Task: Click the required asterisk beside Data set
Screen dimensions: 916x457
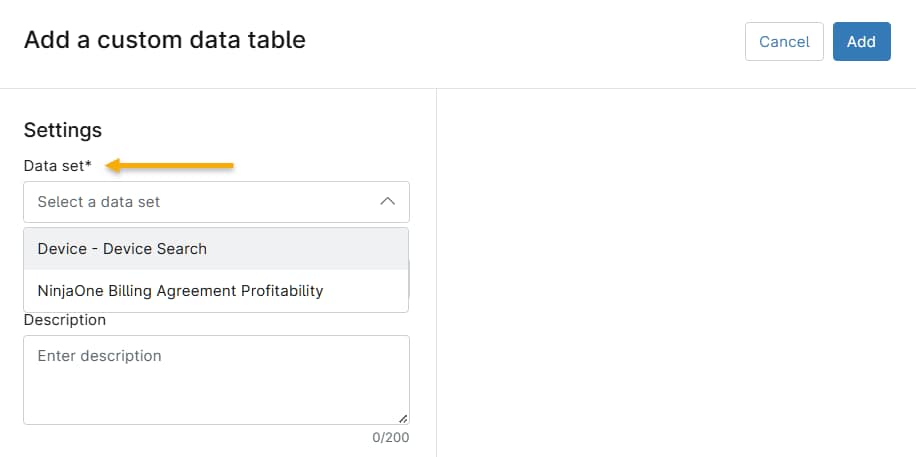Action: (x=88, y=165)
